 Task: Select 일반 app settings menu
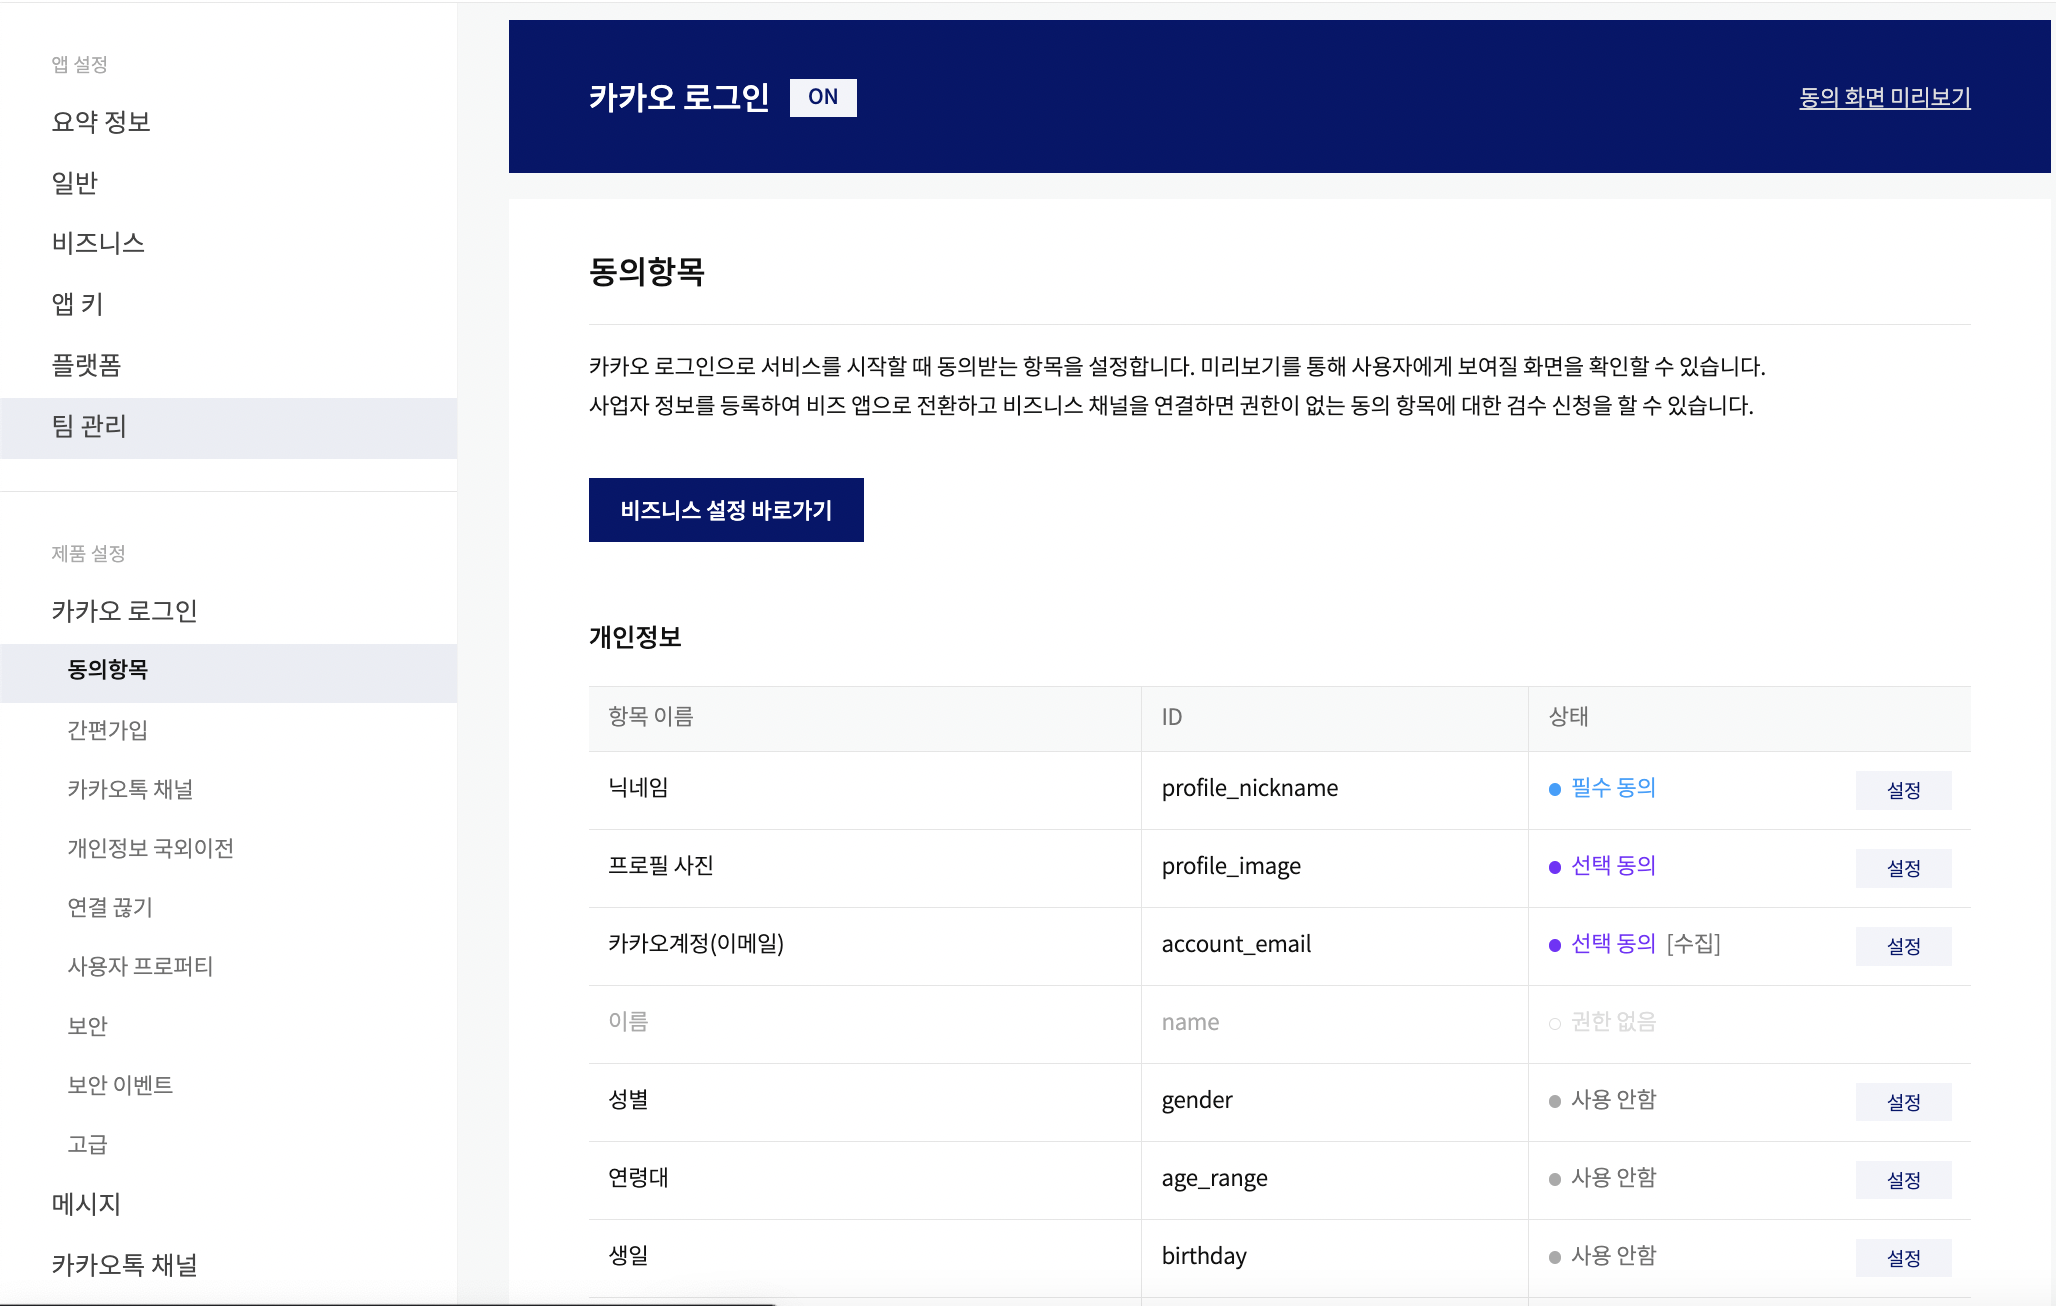[x=75, y=183]
